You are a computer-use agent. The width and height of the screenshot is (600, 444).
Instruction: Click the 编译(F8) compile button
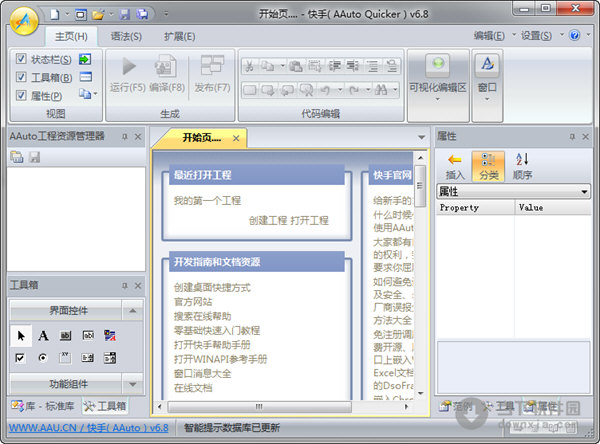[167, 75]
